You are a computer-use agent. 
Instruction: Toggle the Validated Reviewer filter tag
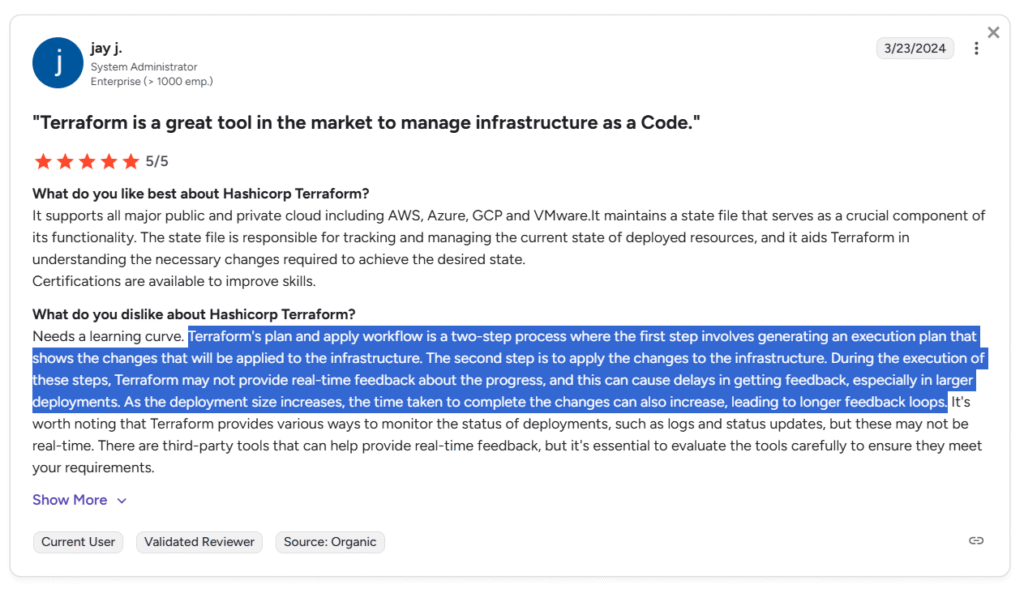pos(198,541)
